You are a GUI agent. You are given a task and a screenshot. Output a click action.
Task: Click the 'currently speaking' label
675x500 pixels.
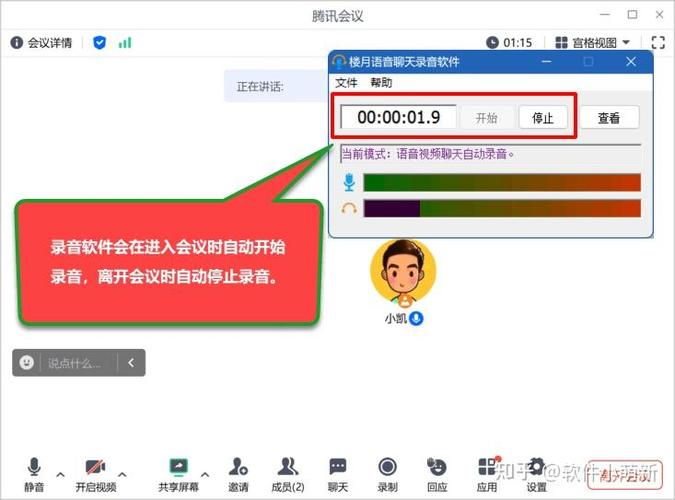pos(260,87)
